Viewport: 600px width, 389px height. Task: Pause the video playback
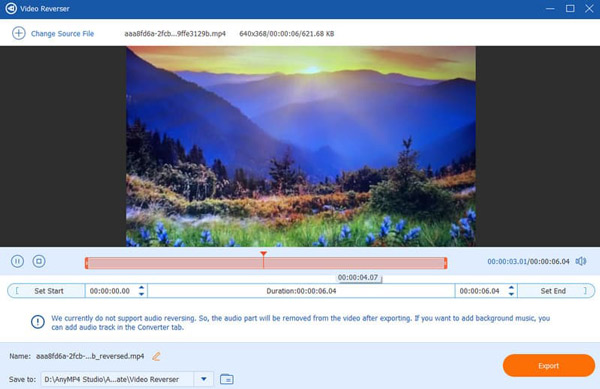click(17, 261)
